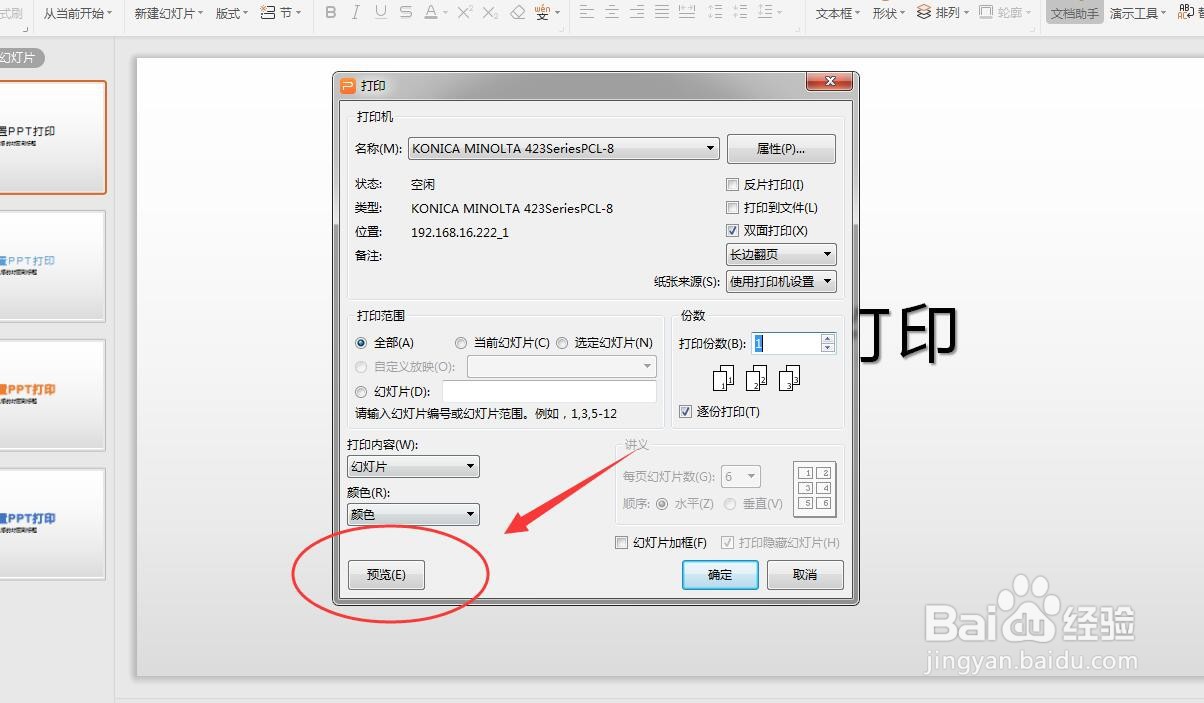Viewport: 1204px width, 703px height.
Task: Open the 版式 layout dropdown
Action: pos(232,13)
